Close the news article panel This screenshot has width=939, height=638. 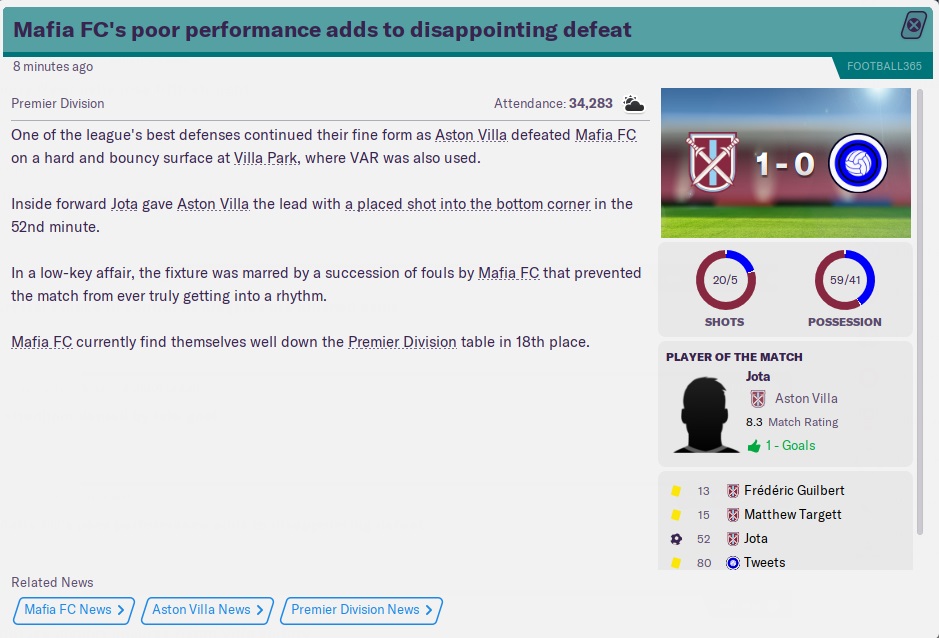click(914, 25)
